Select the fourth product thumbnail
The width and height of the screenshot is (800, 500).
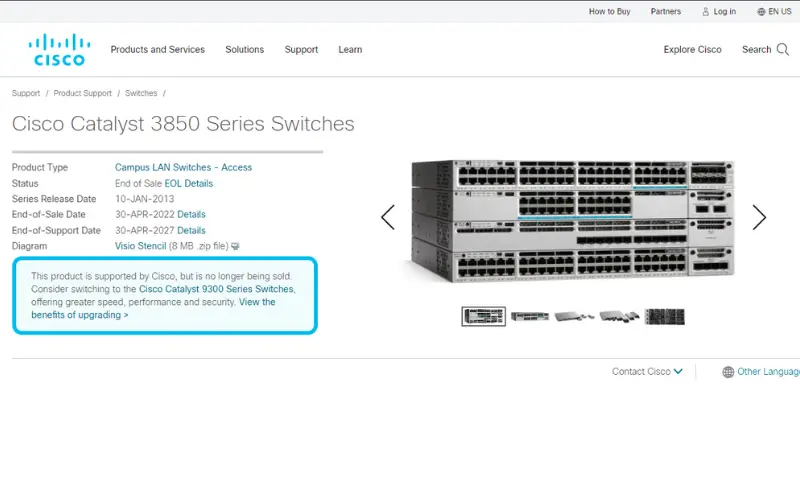(619, 316)
